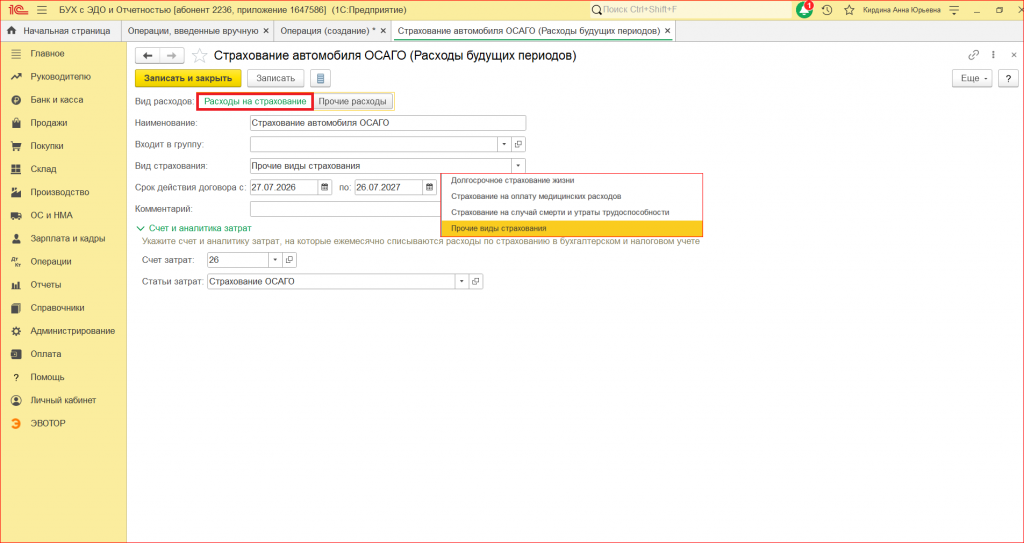This screenshot has width=1024, height=543.
Task: Click the favorites star in title bar
Action: [x=849, y=10]
